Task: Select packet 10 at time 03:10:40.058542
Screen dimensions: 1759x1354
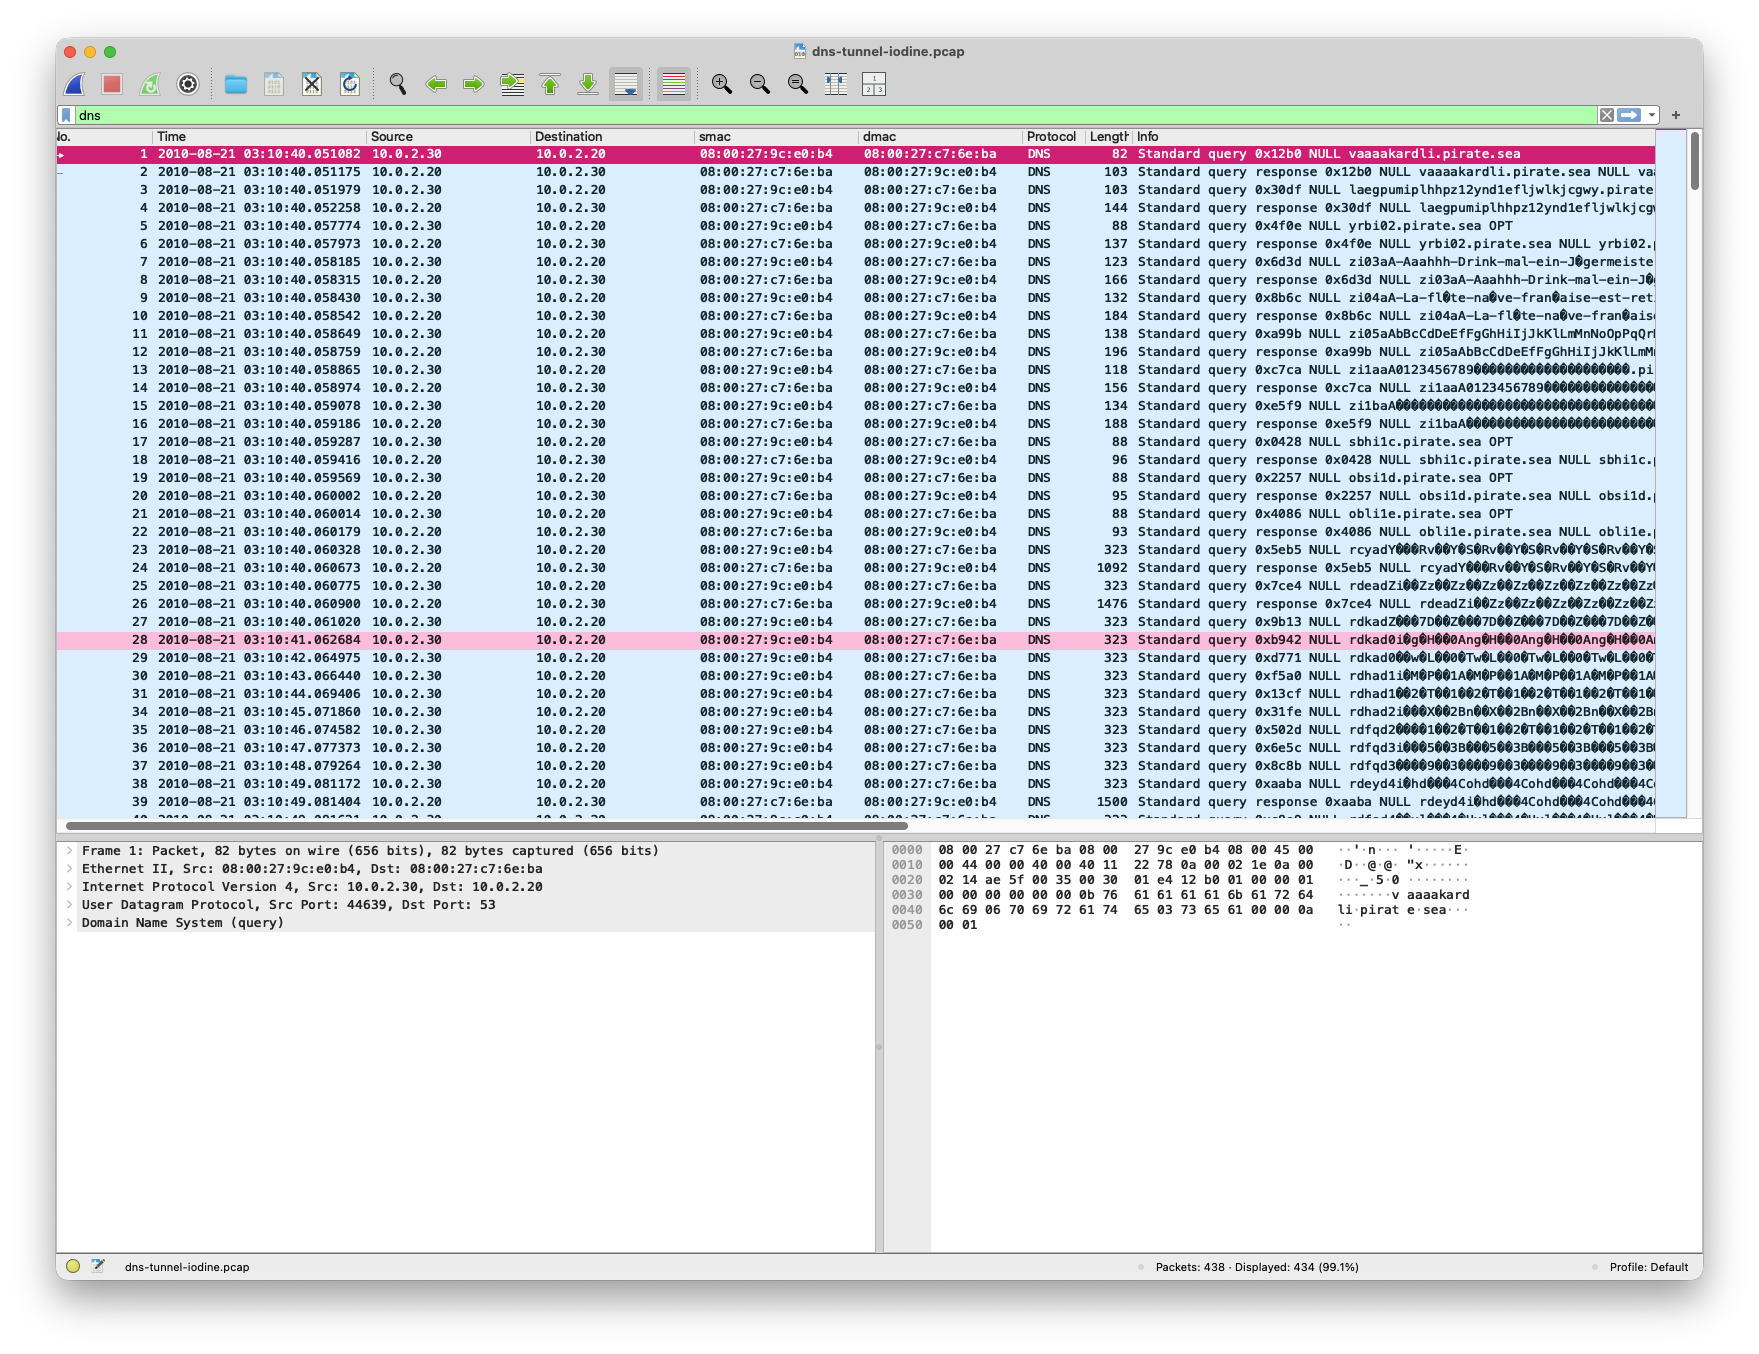Action: tap(855, 316)
